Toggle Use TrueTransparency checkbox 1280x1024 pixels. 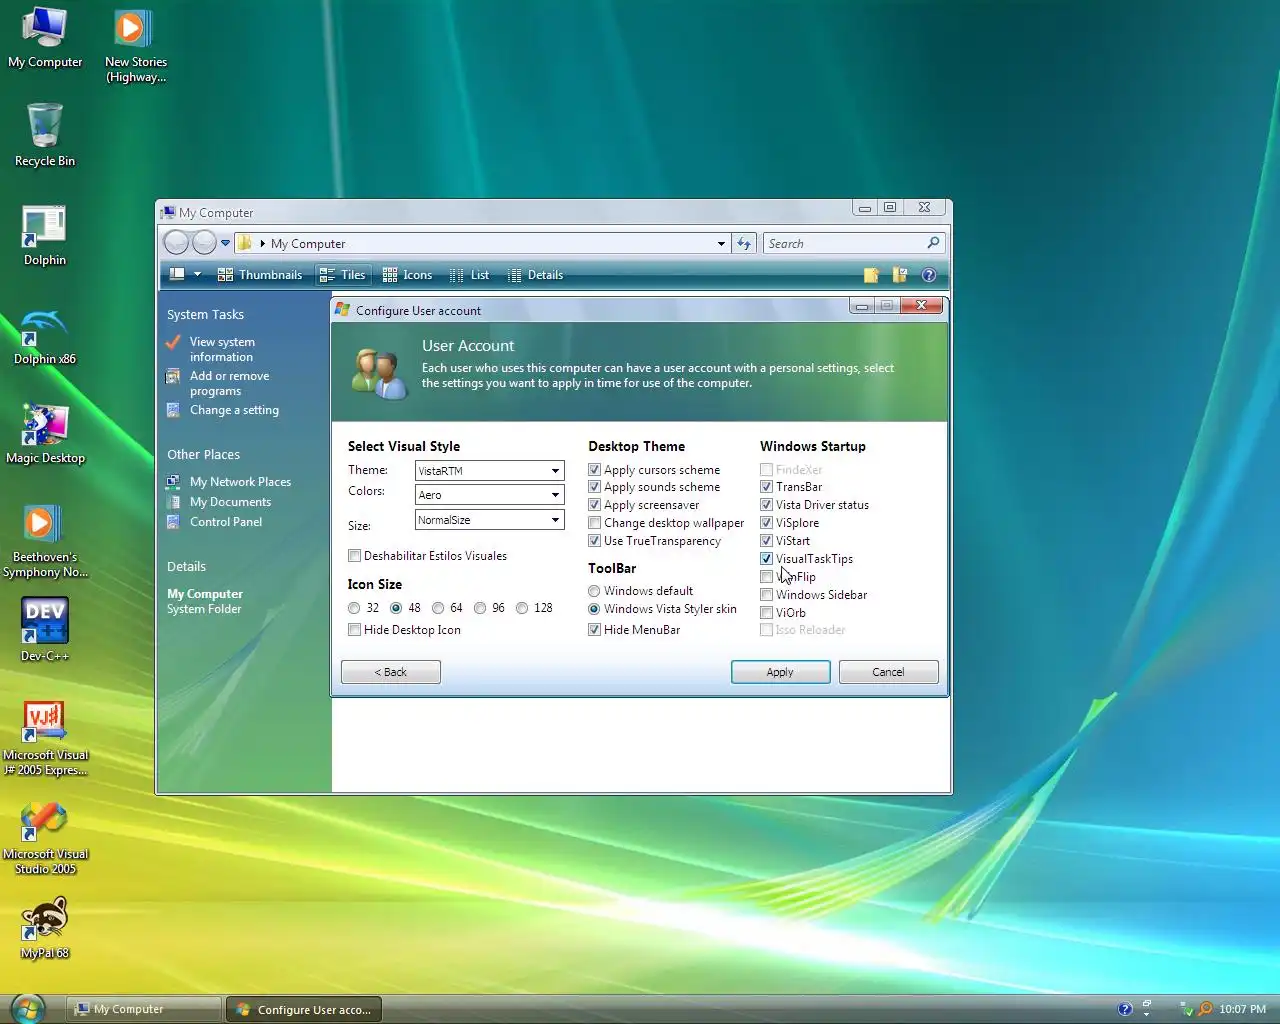pos(594,541)
